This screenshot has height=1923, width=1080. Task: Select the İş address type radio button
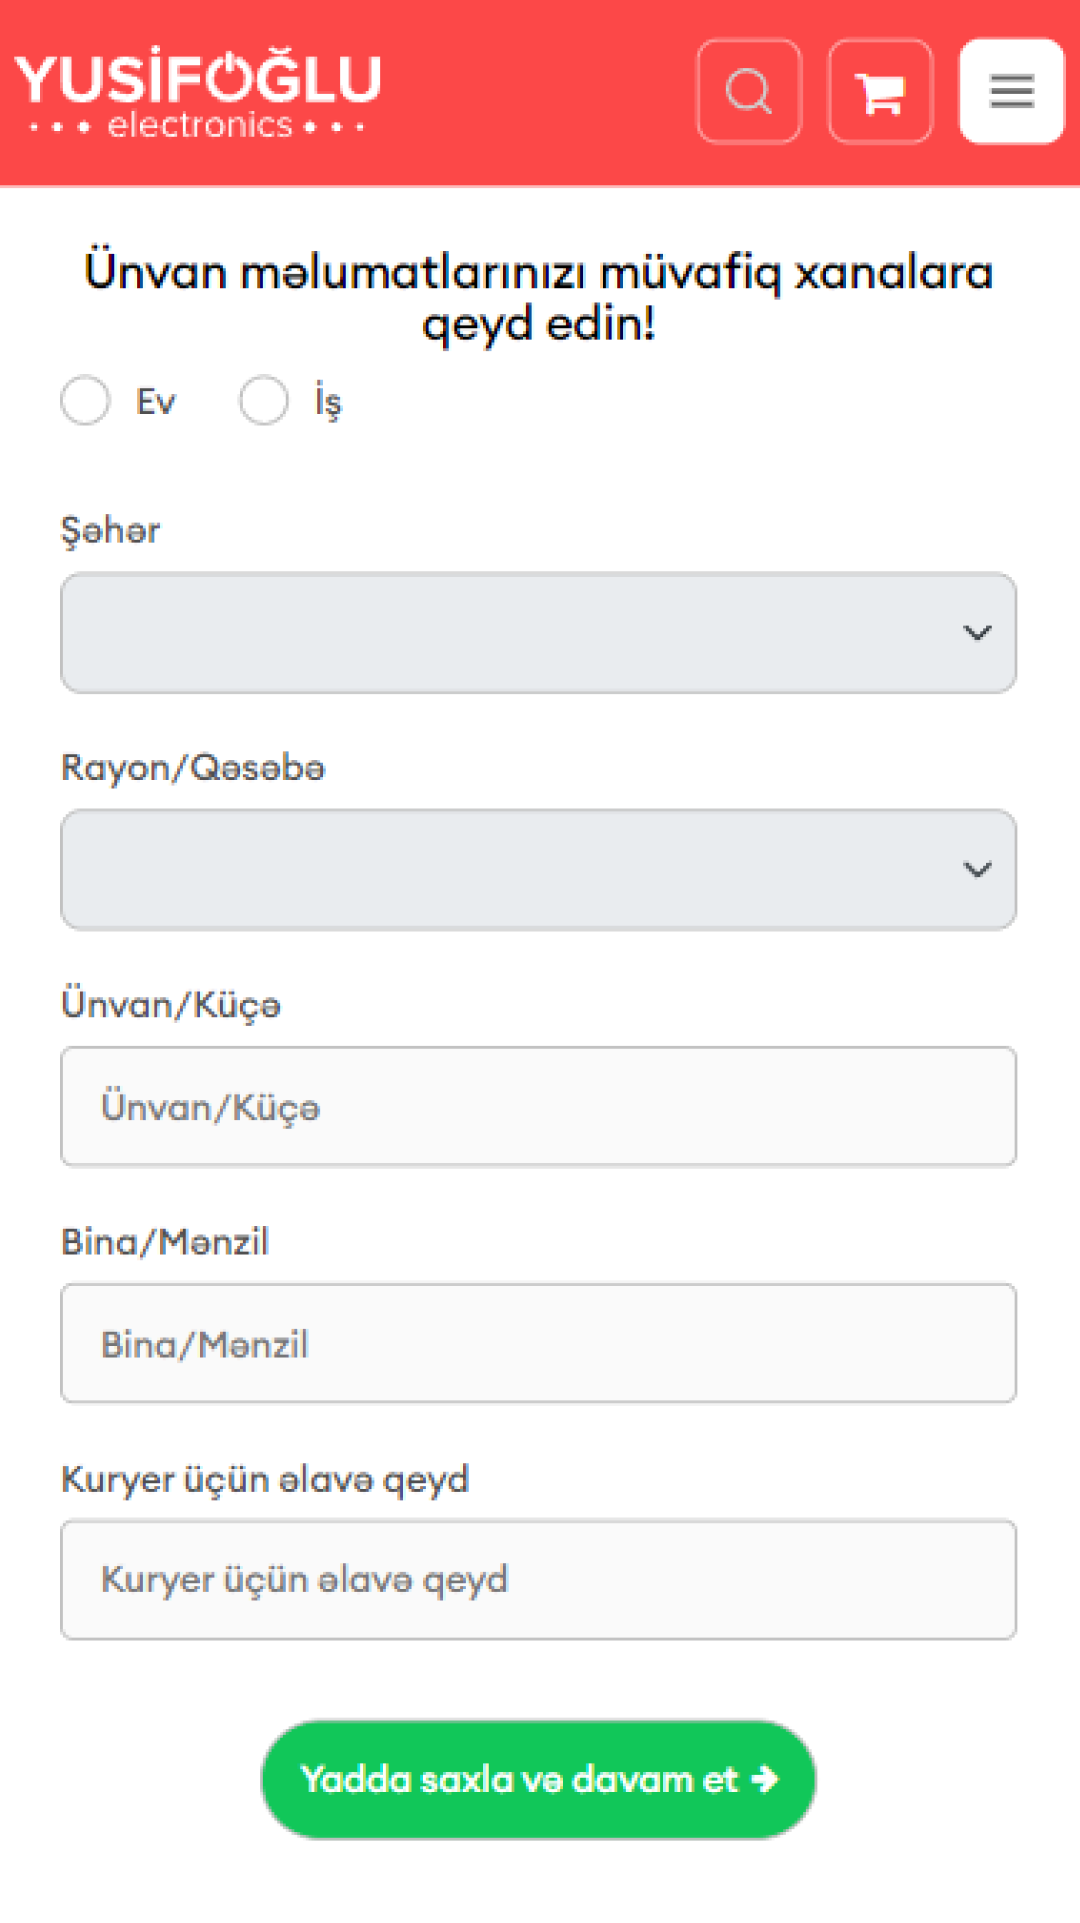coord(264,400)
